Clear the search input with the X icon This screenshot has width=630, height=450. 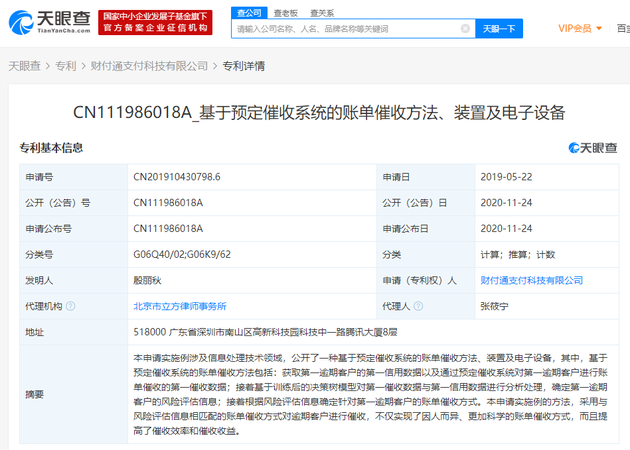tap(465, 29)
